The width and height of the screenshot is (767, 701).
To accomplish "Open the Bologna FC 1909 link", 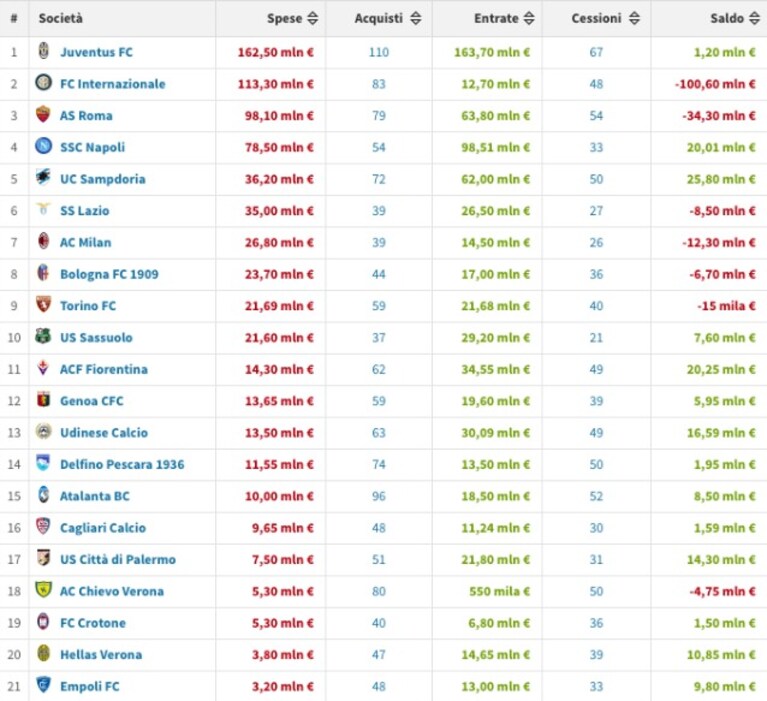I will click(x=109, y=274).
